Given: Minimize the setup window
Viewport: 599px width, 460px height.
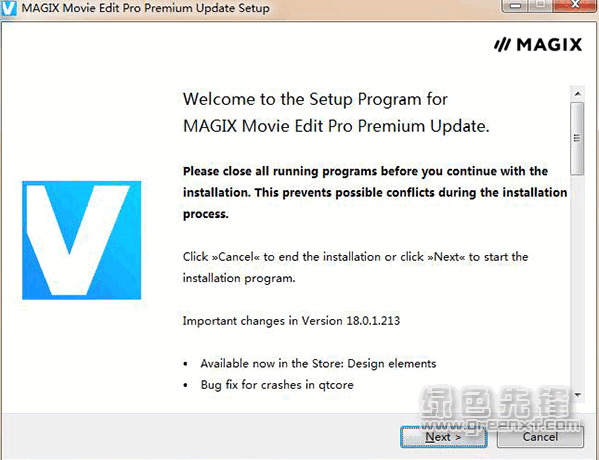Looking at the screenshot, I should pos(515,5).
